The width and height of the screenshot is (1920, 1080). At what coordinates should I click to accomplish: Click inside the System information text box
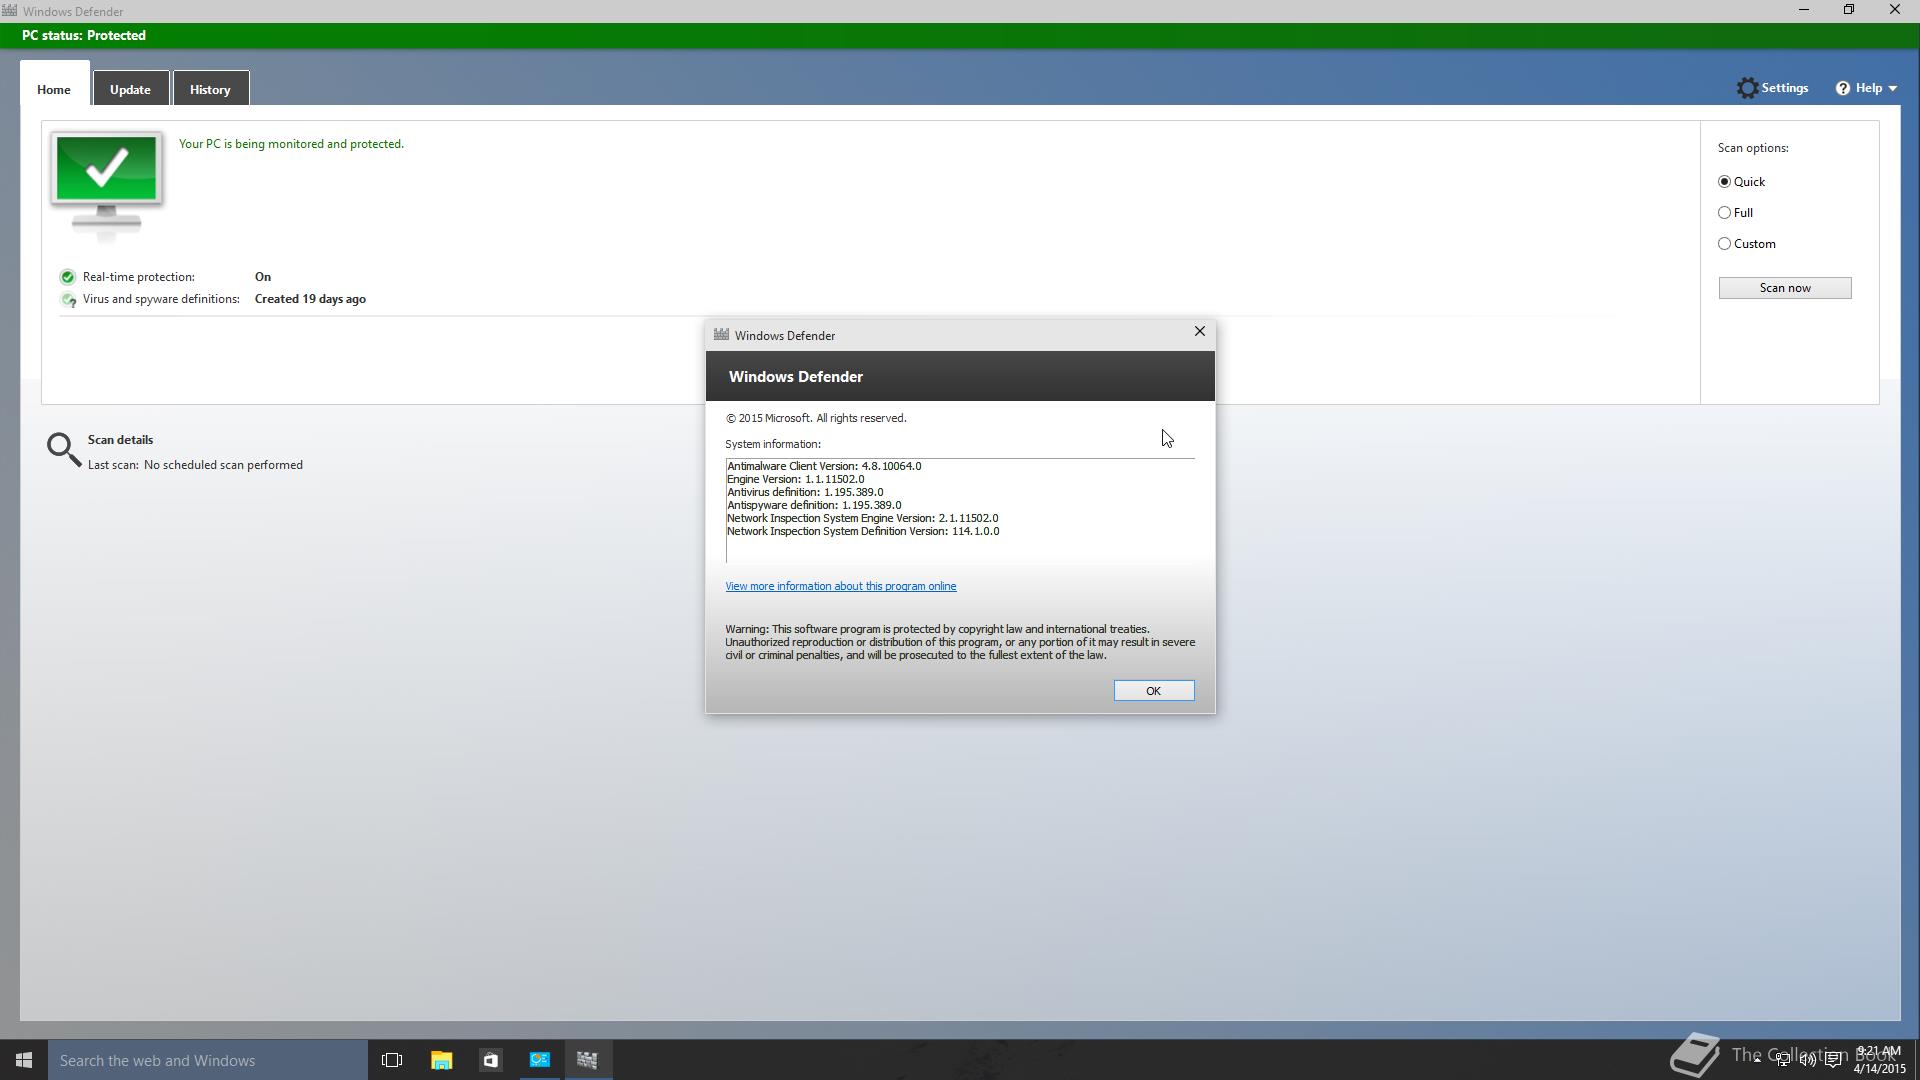(960, 511)
